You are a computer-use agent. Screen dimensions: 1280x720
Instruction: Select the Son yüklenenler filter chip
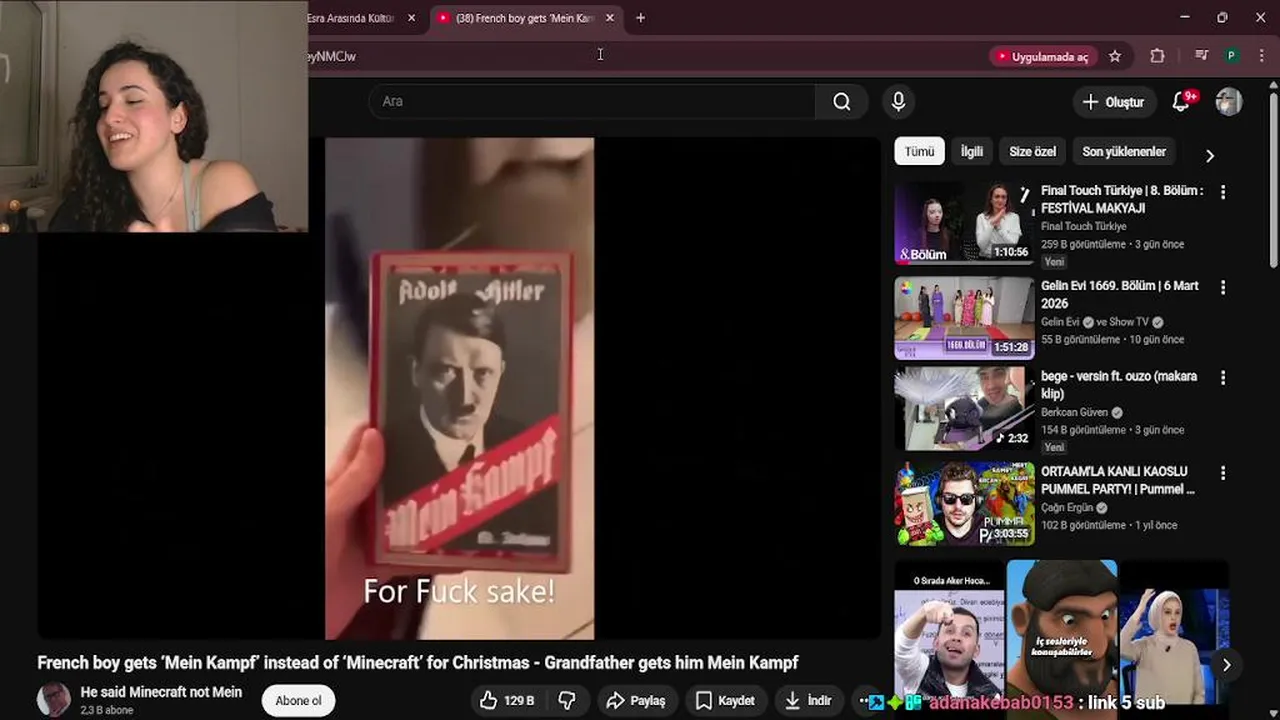pos(1124,152)
